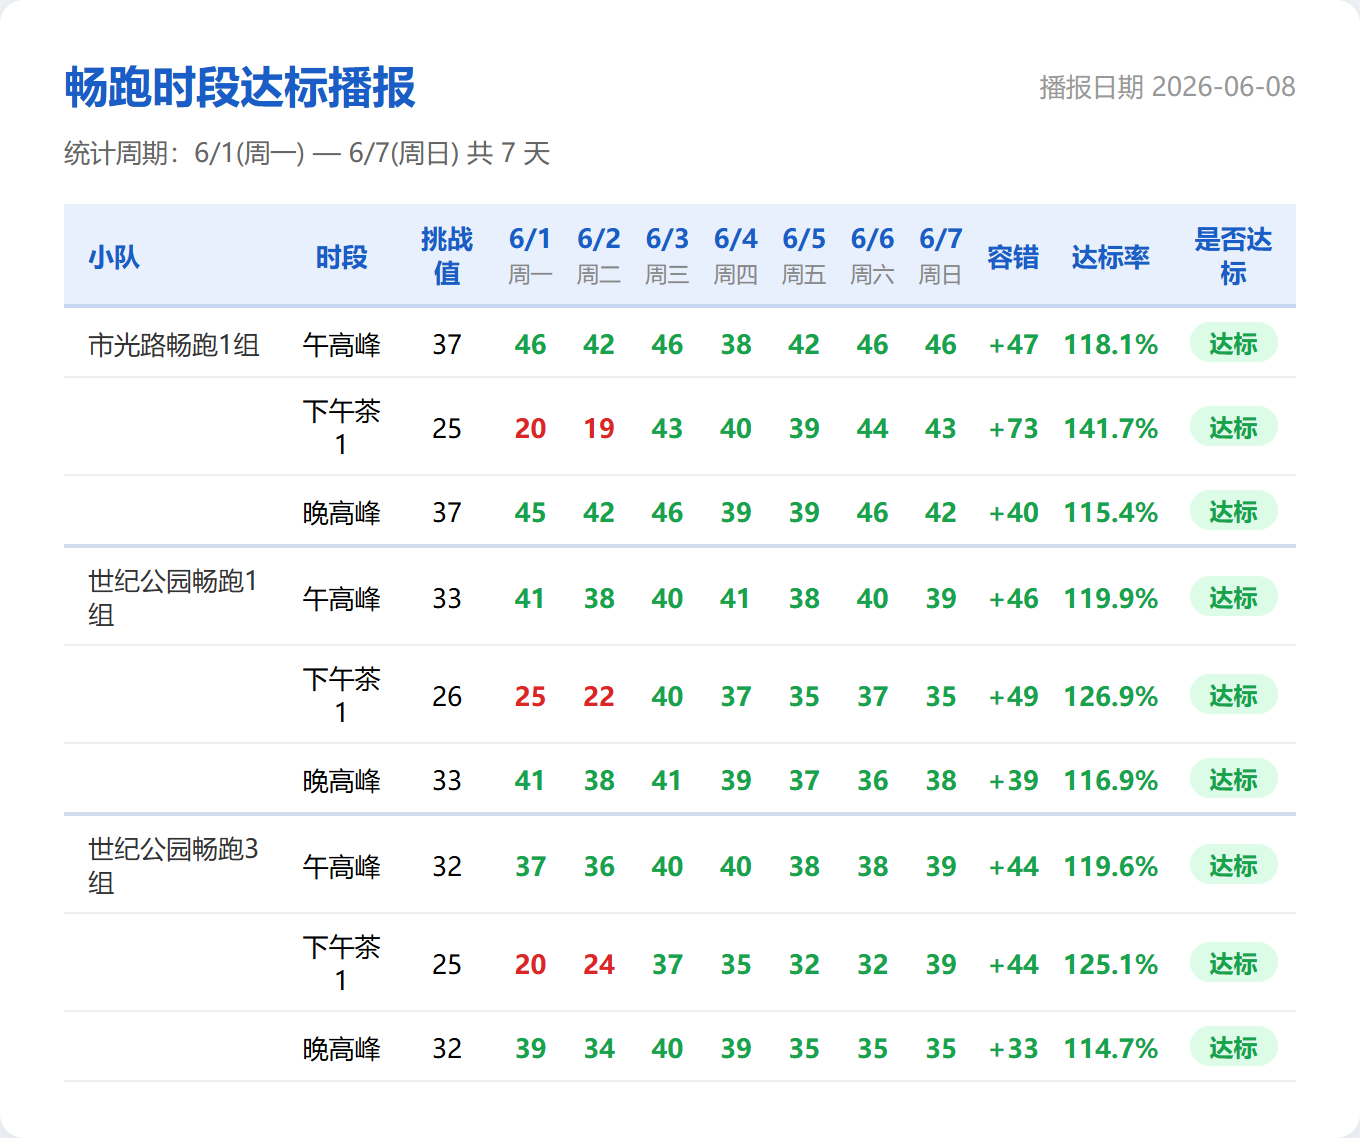Click the 达标 badge beside 119.6%
This screenshot has height=1138, width=1360.
[x=1233, y=865]
